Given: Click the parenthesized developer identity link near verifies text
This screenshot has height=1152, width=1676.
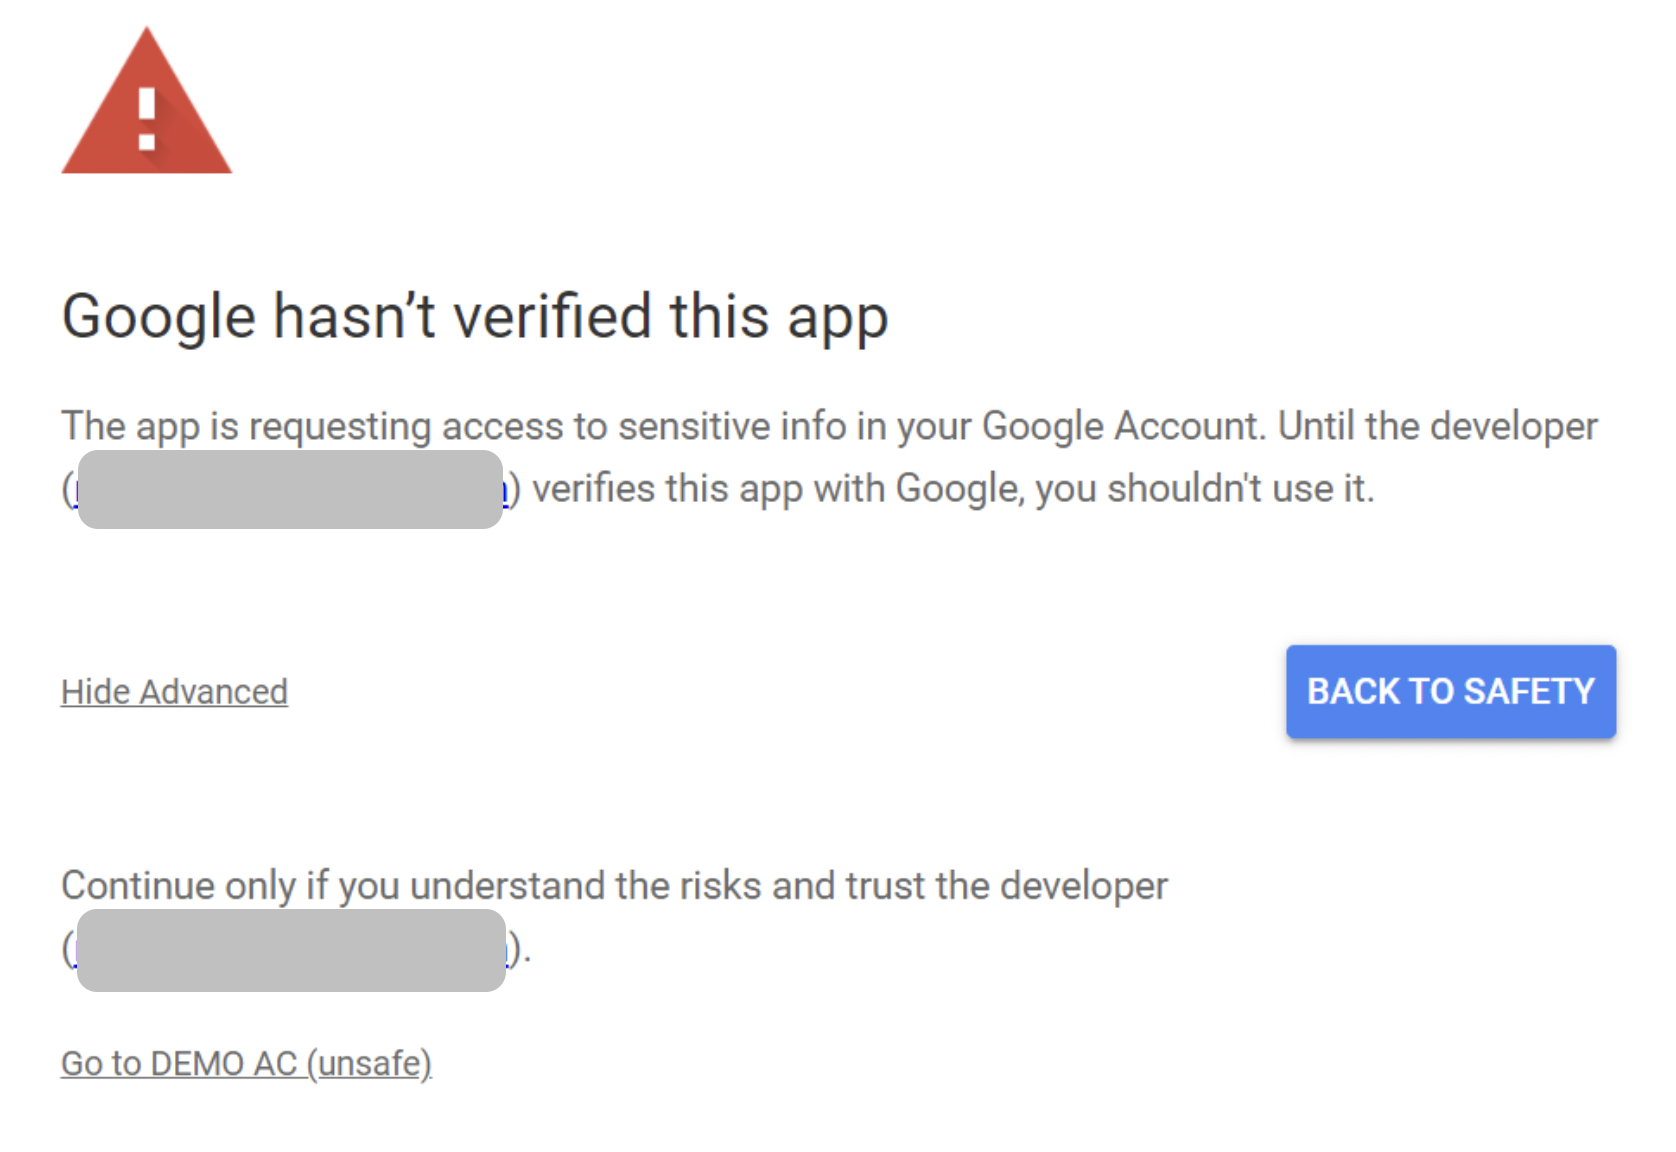Looking at the screenshot, I should pos(290,490).
